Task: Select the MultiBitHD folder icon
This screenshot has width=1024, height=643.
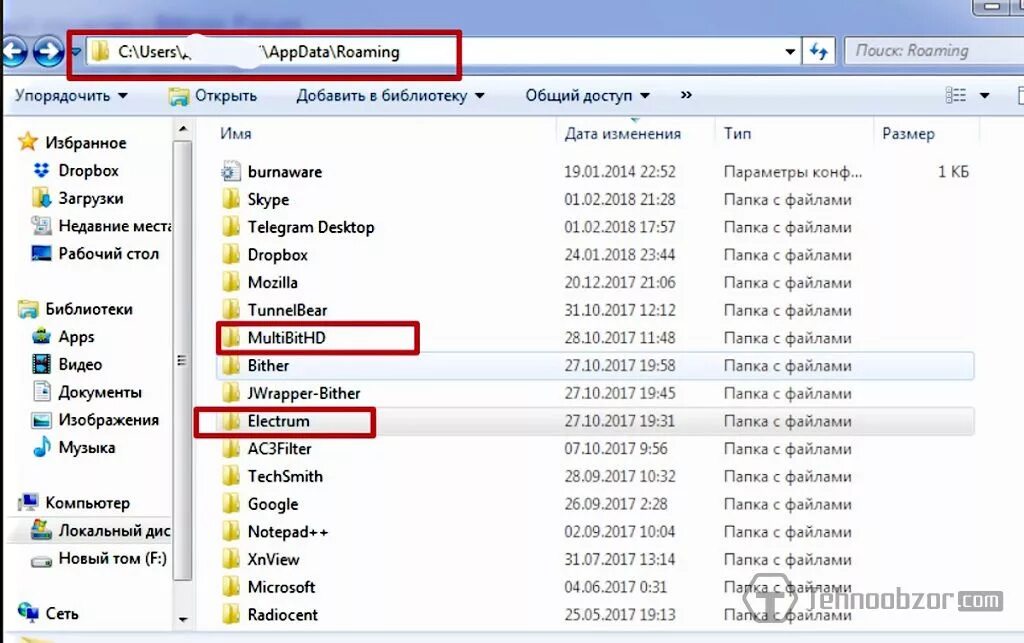Action: tap(231, 337)
